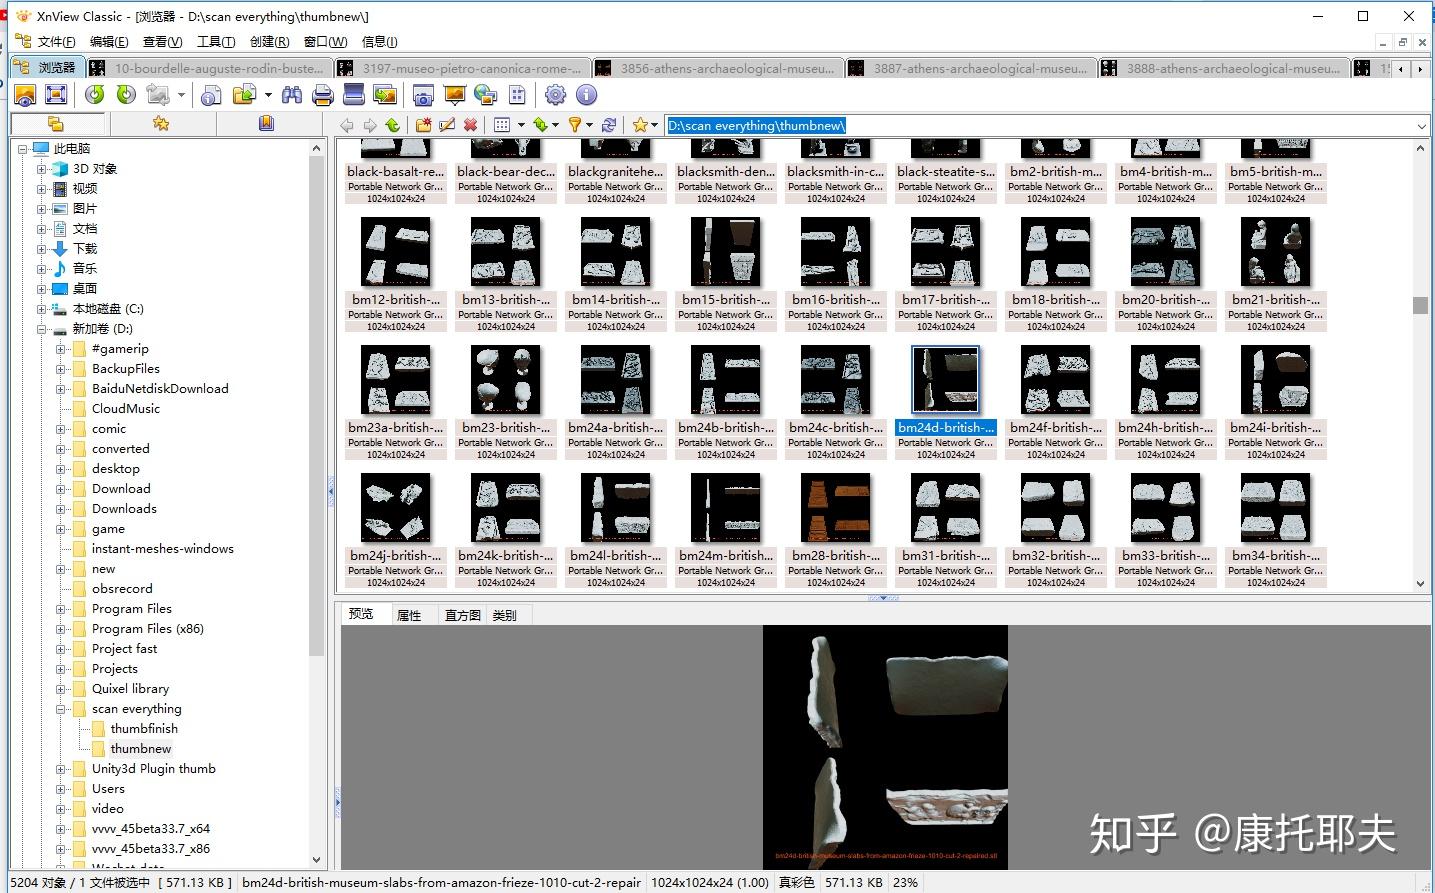1435x893 pixels.
Task: Open the scanner acquire icon
Action: [x=353, y=95]
